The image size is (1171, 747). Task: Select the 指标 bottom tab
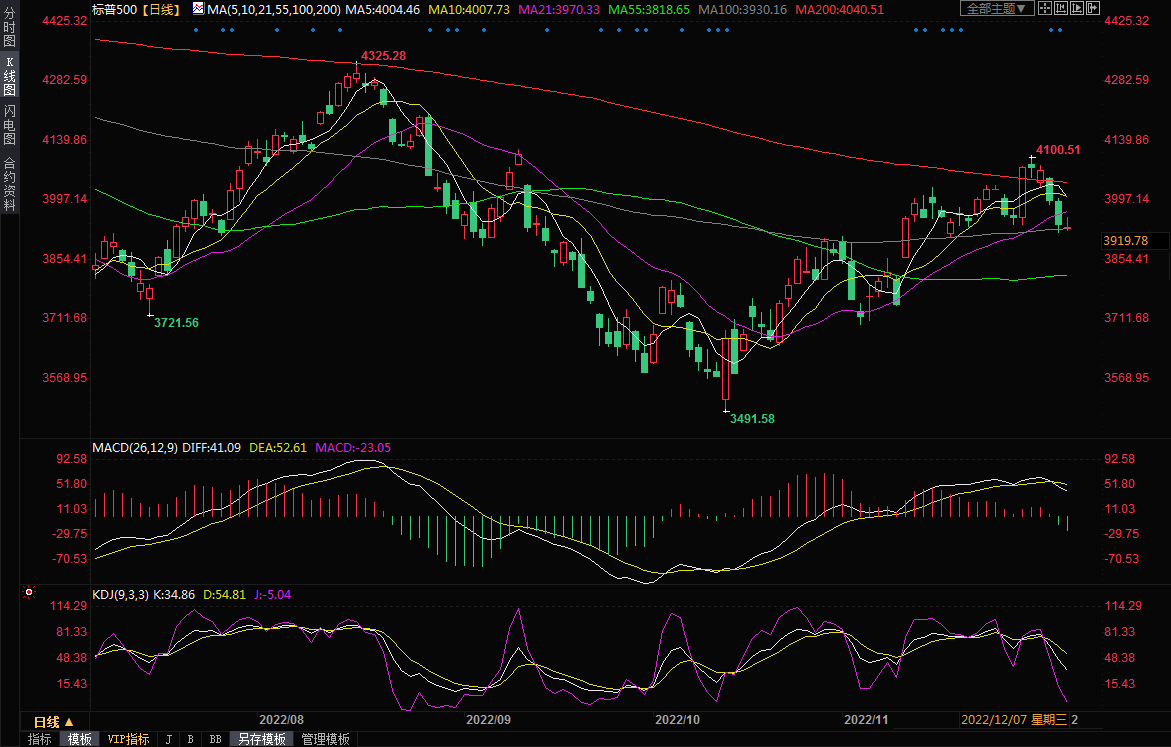(x=40, y=739)
